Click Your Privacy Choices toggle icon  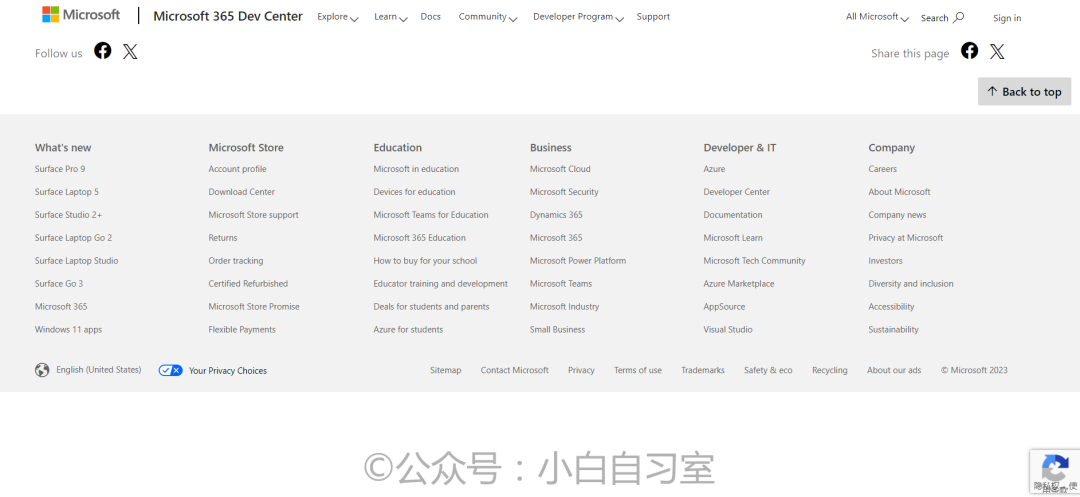(170, 370)
